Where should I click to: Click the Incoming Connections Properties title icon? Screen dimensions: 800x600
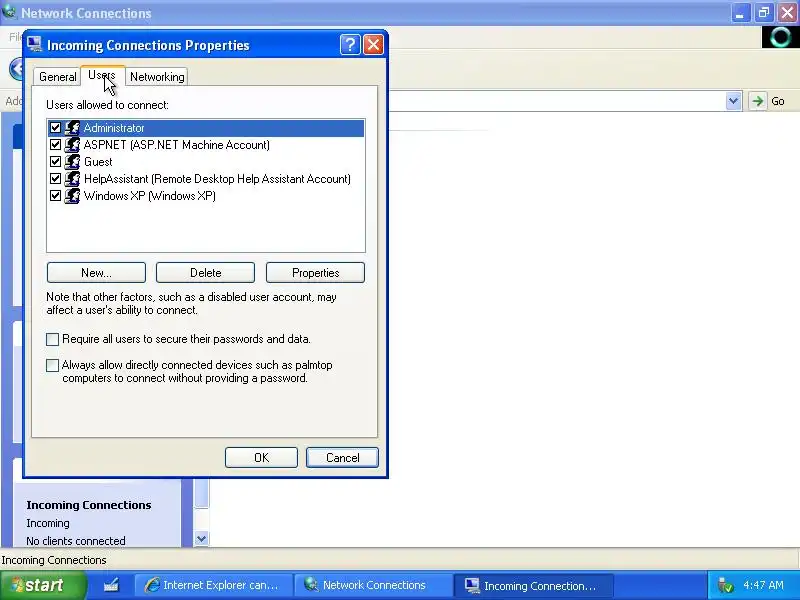(x=34, y=45)
